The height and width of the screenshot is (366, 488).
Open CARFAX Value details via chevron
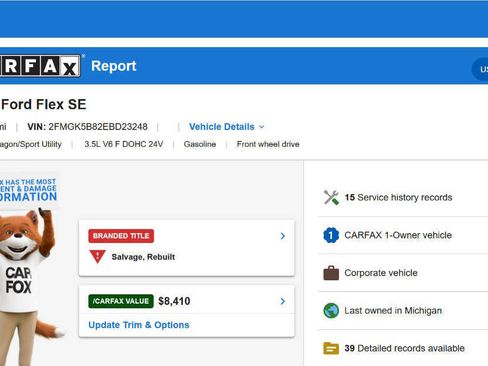(283, 301)
